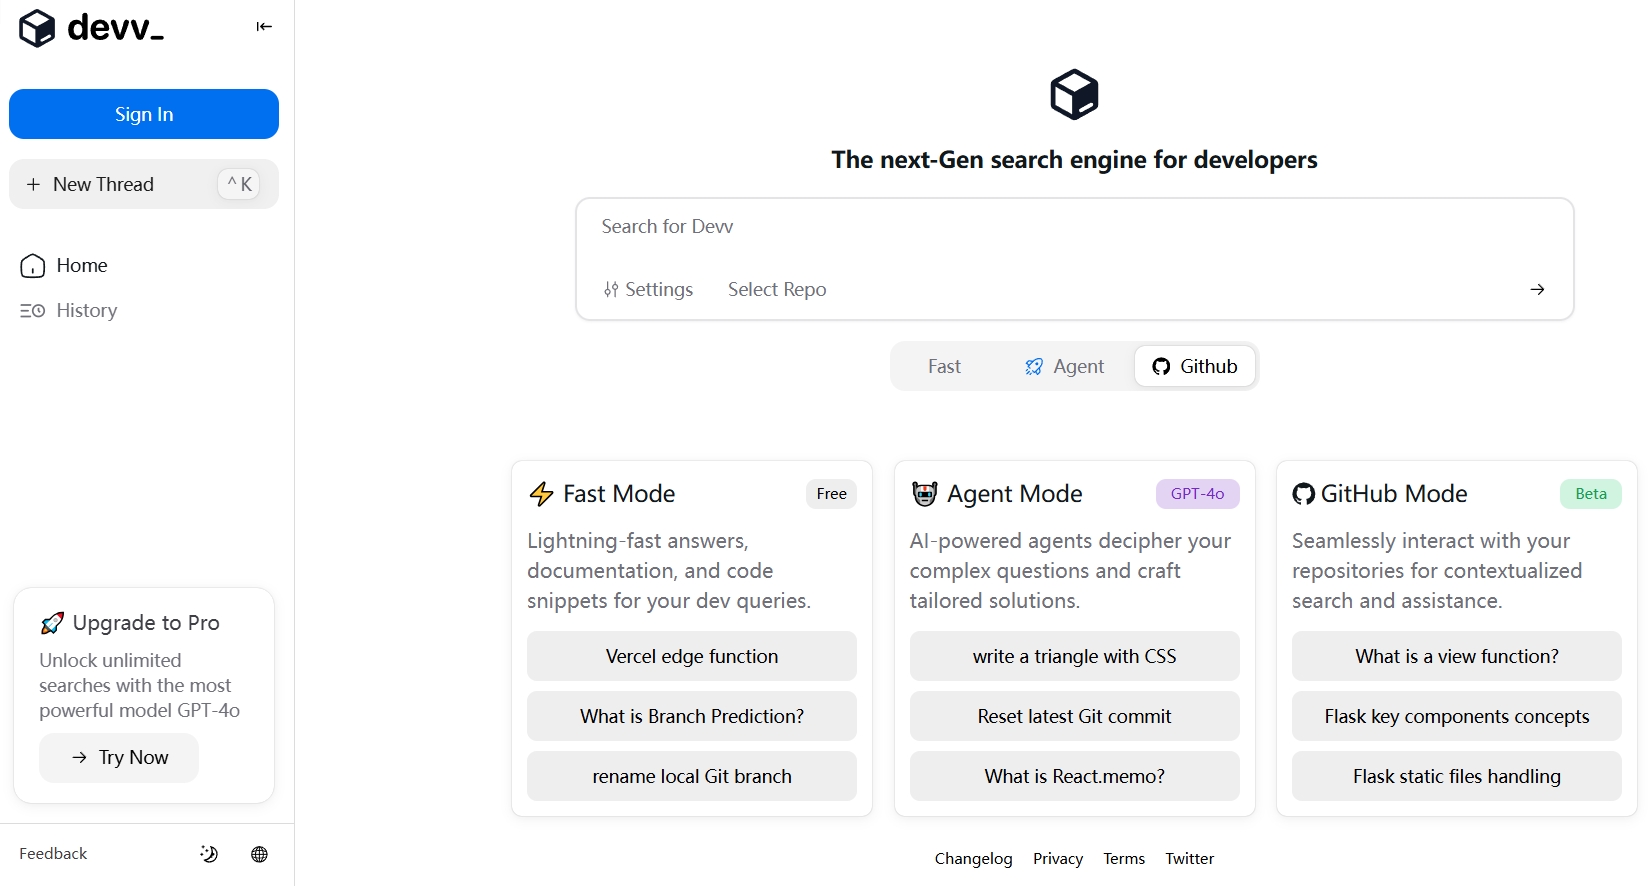This screenshot has width=1652, height=886.
Task: Click the GPT-4o badge on Agent Mode
Action: click(1197, 494)
